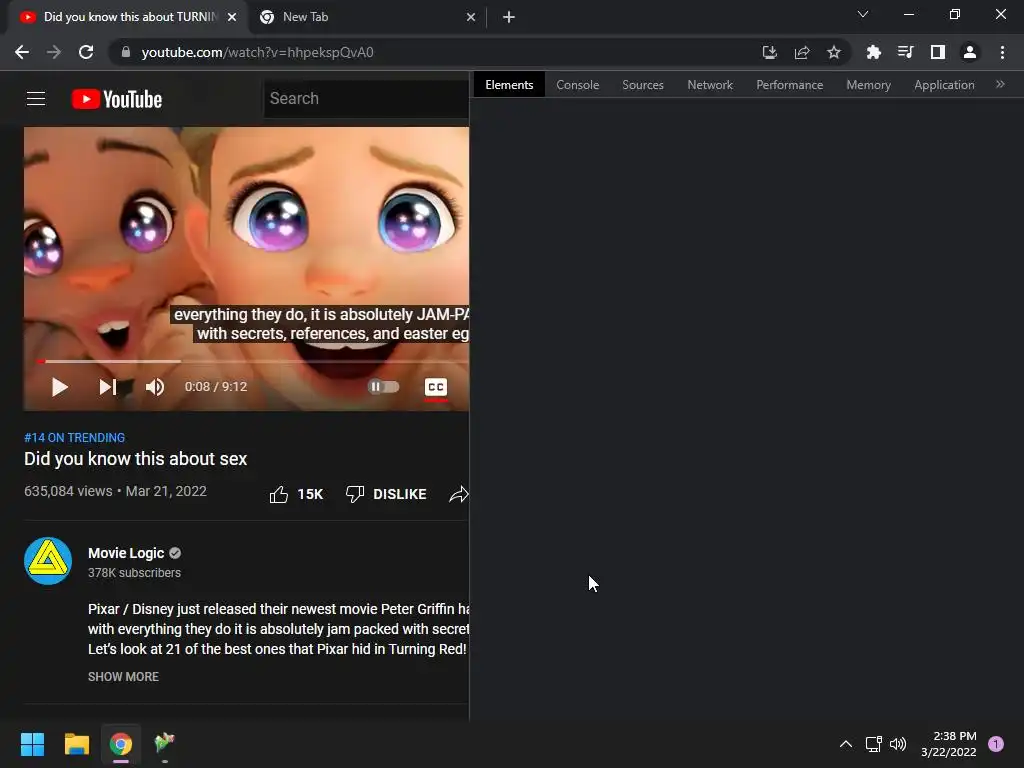Open the Memory DevTools tab
This screenshot has height=768, width=1024.
point(869,85)
